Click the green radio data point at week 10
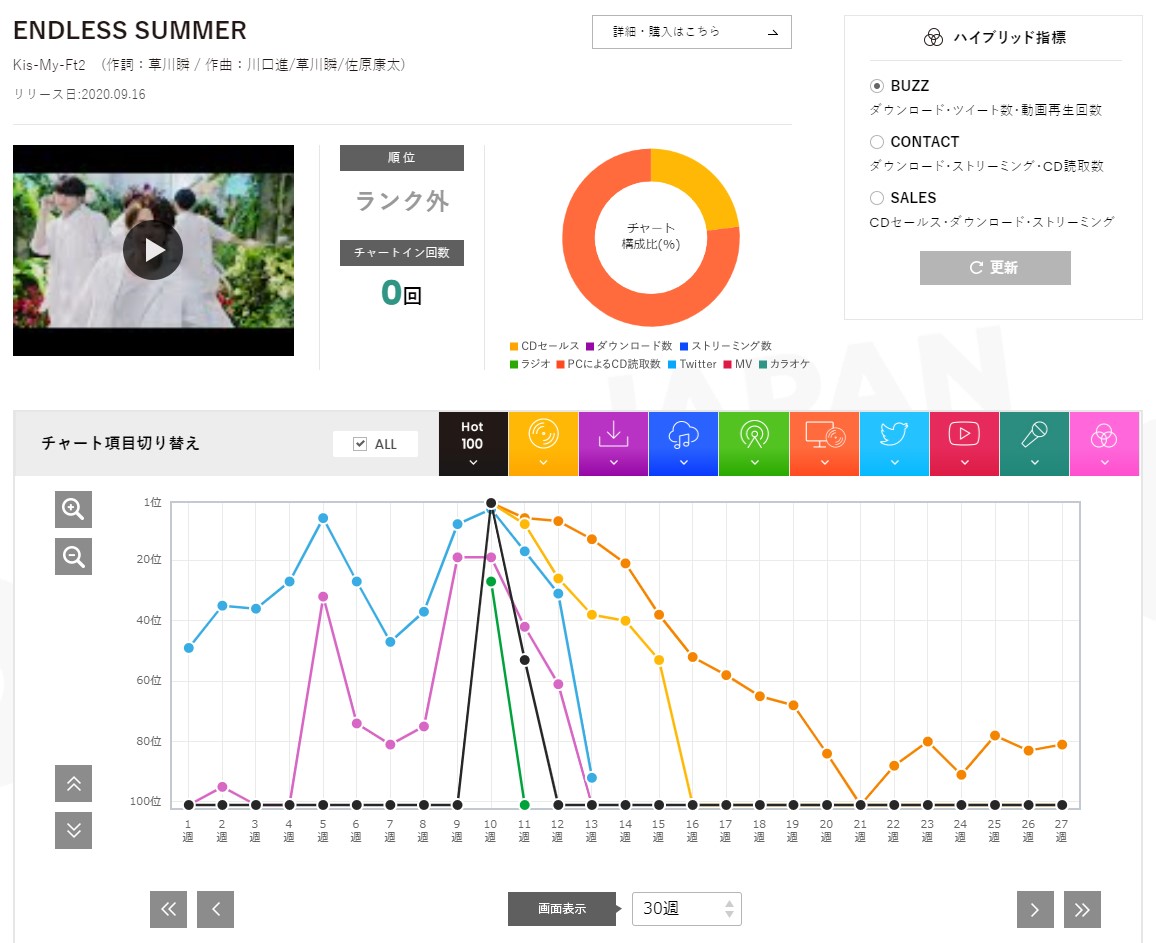The width and height of the screenshot is (1156, 943). click(x=491, y=582)
